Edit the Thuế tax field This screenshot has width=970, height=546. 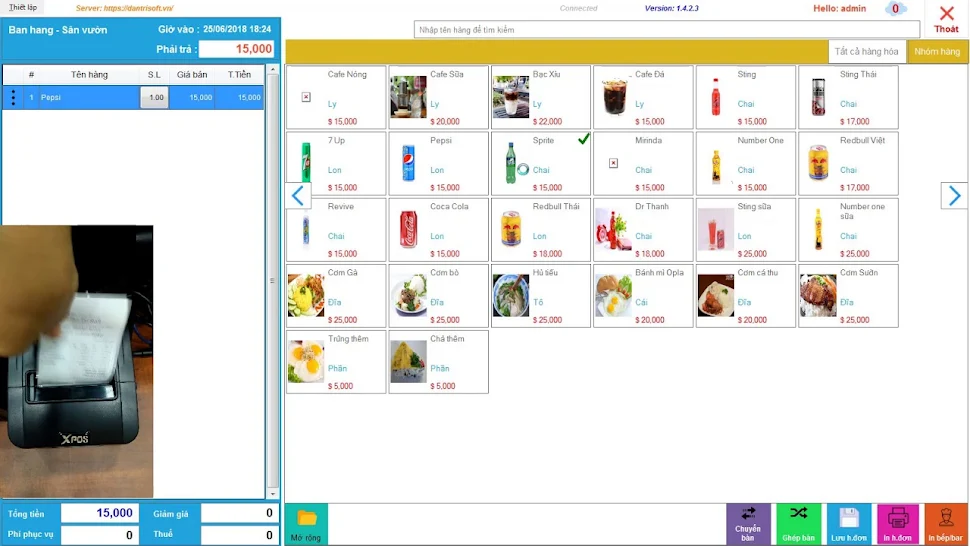(238, 534)
